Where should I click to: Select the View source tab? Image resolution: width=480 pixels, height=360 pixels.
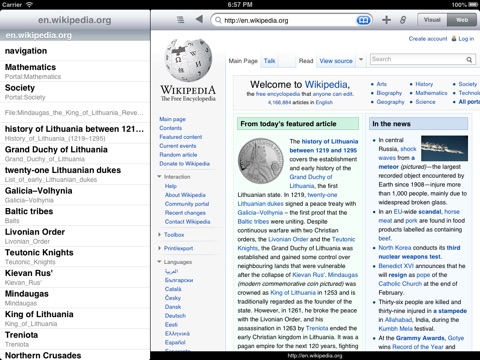coord(336,61)
